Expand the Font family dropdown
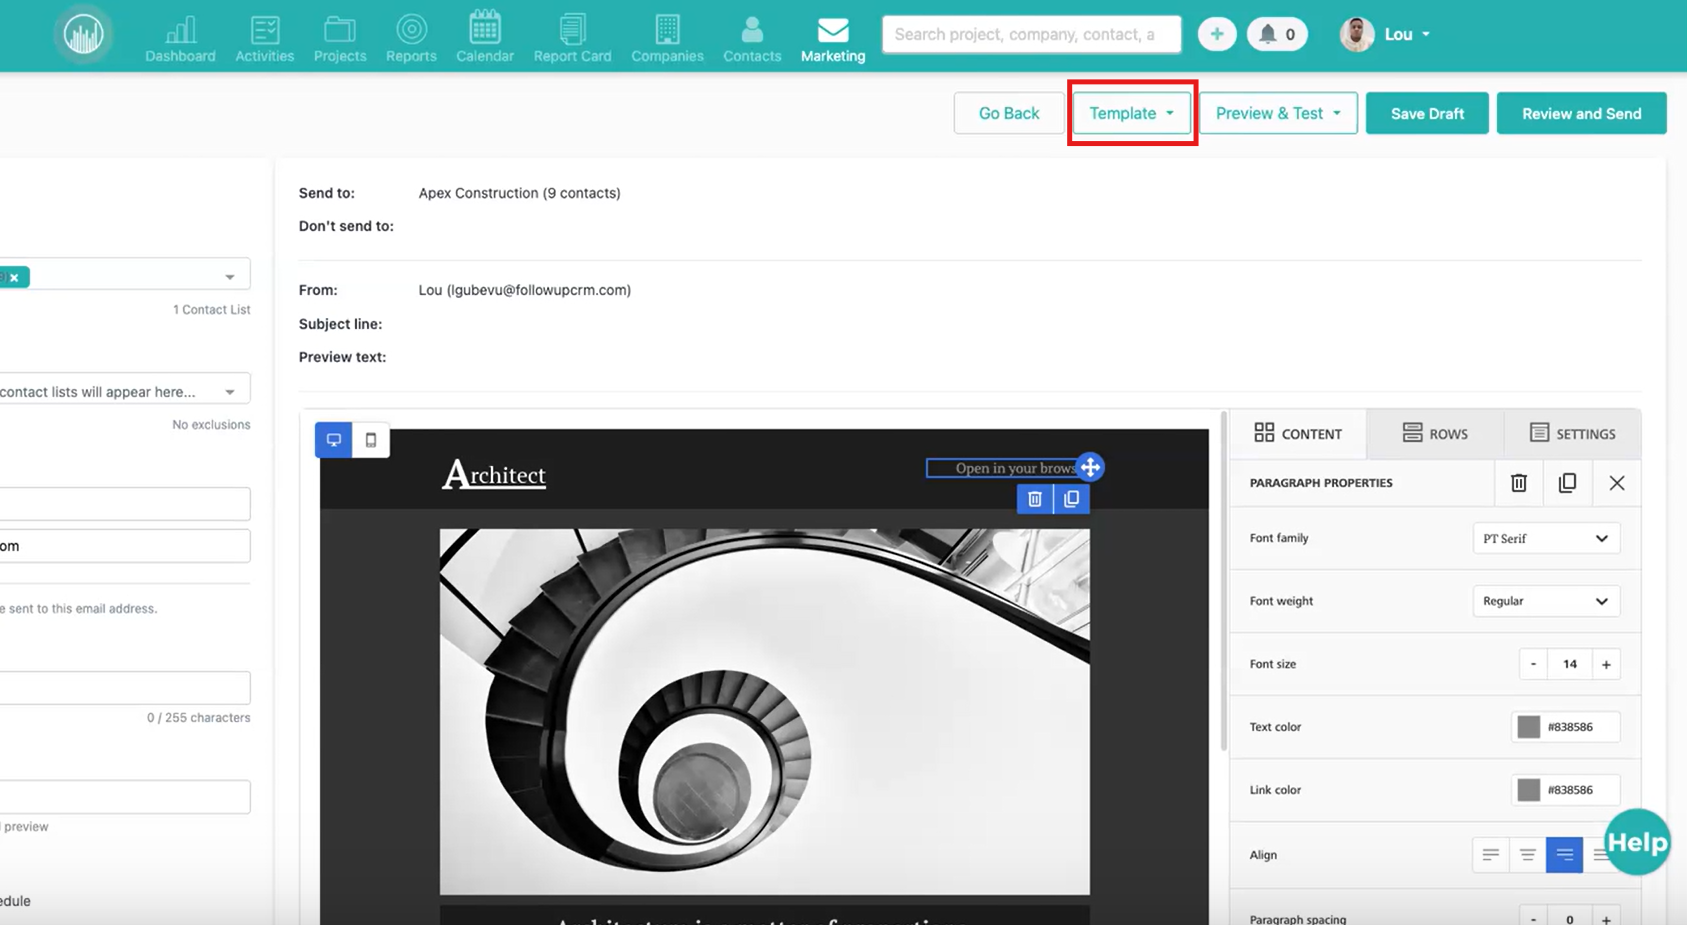The width and height of the screenshot is (1687, 925). tap(1545, 538)
